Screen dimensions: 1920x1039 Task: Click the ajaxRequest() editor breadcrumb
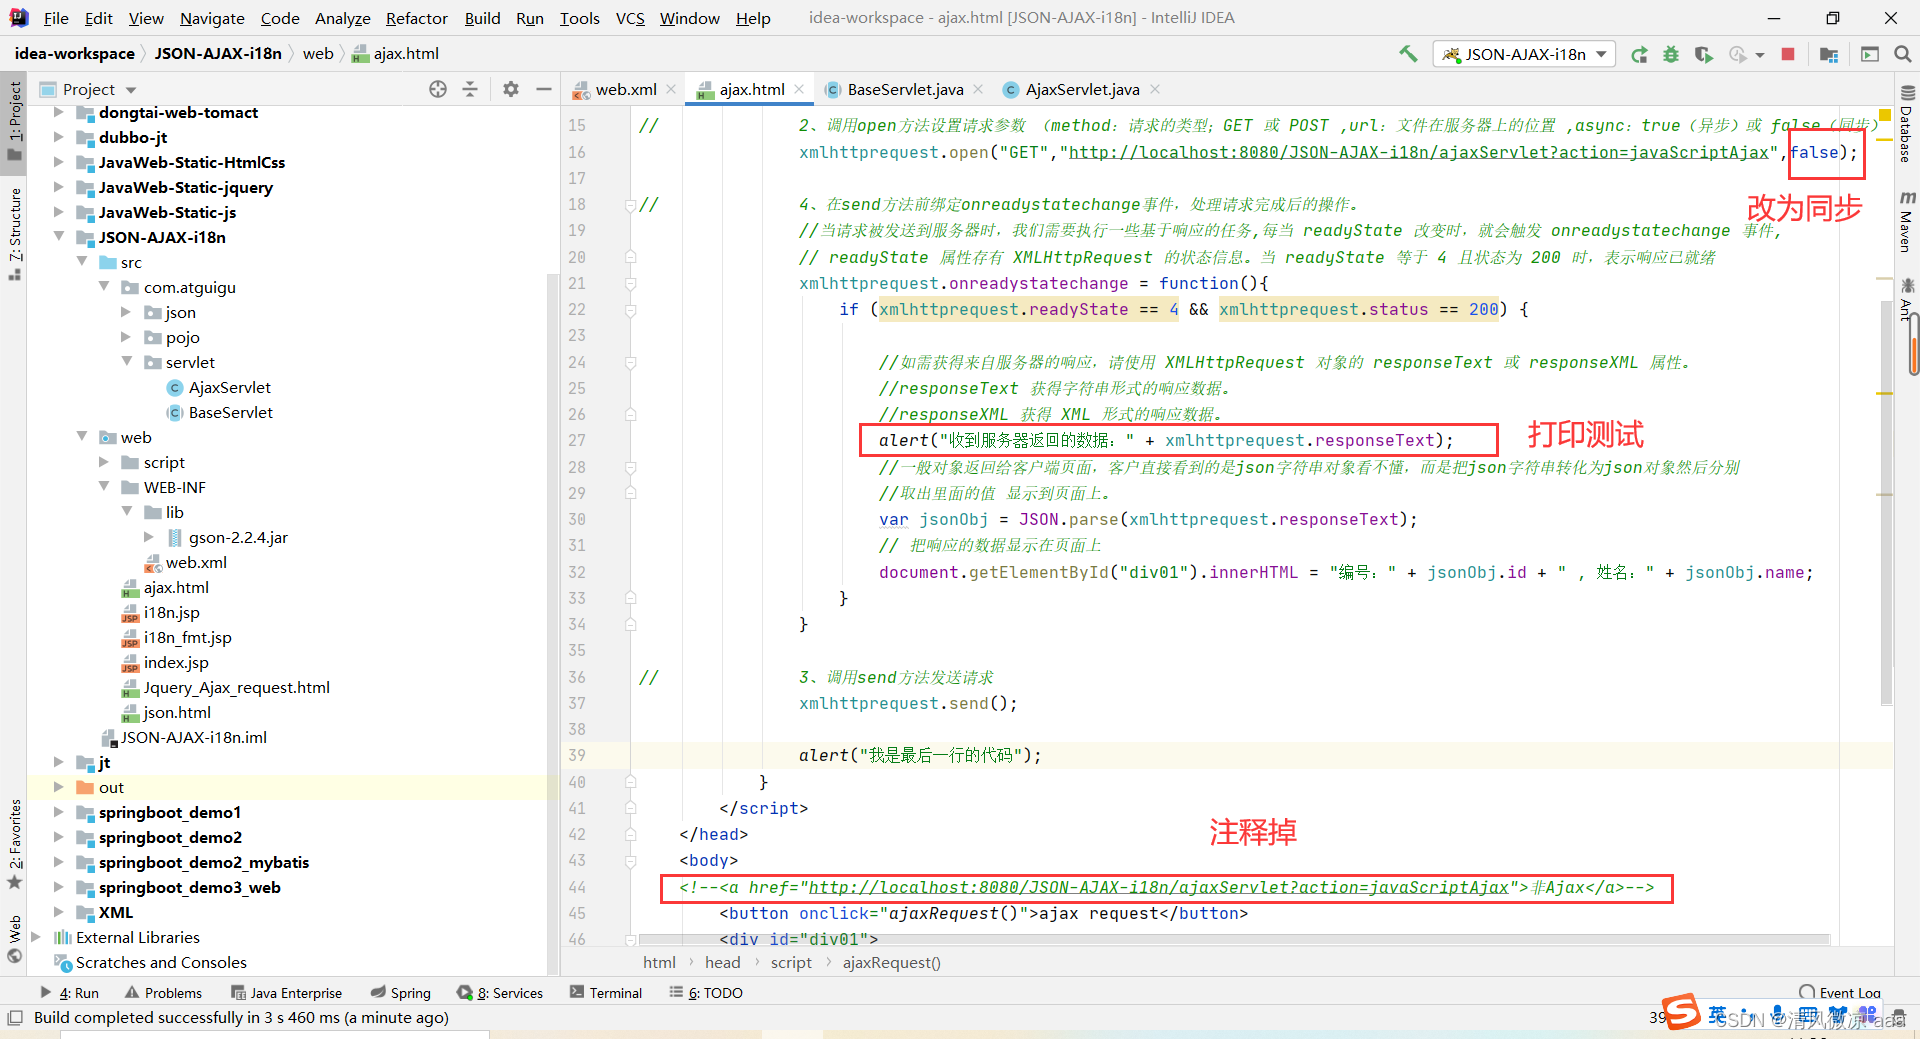(x=891, y=962)
